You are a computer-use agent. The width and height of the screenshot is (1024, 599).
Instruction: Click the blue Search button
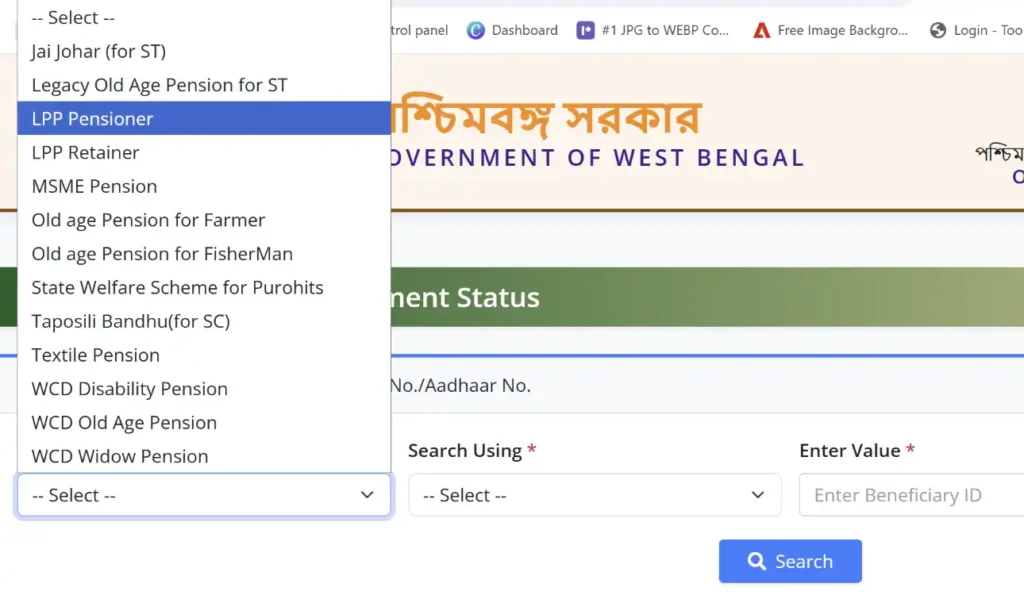pyautogui.click(x=790, y=561)
